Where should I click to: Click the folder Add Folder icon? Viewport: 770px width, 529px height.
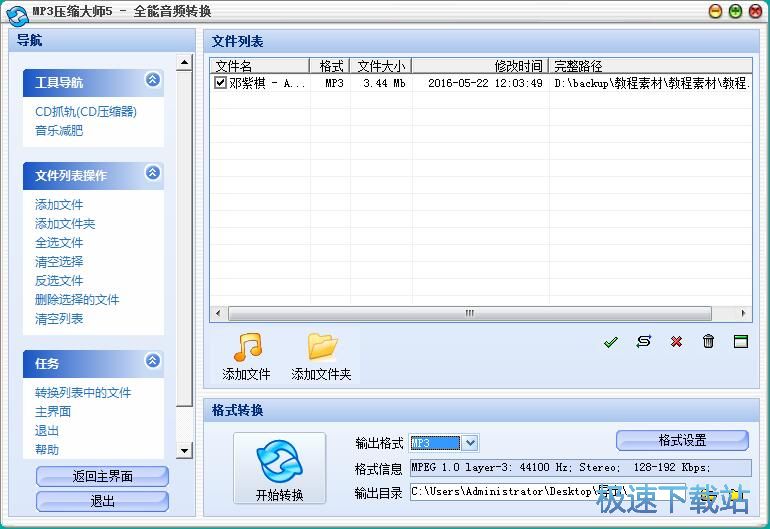coord(322,347)
